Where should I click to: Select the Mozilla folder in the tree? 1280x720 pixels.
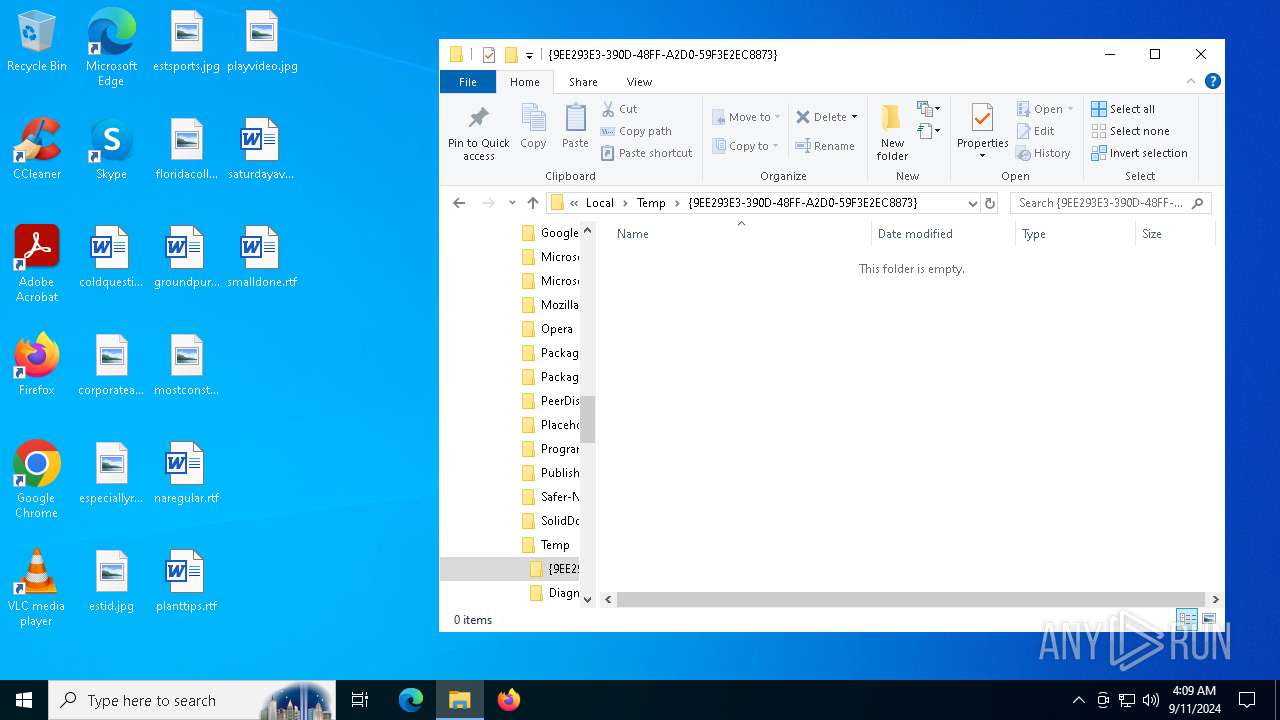559,305
